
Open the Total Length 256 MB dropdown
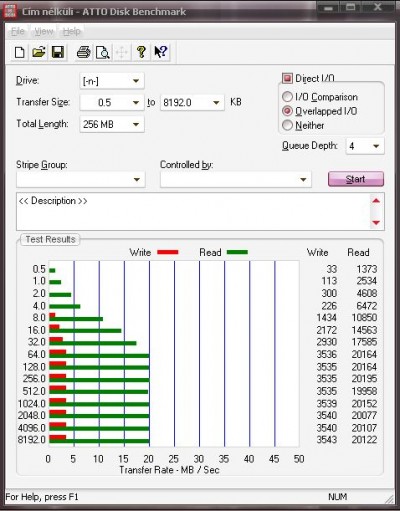112,124
